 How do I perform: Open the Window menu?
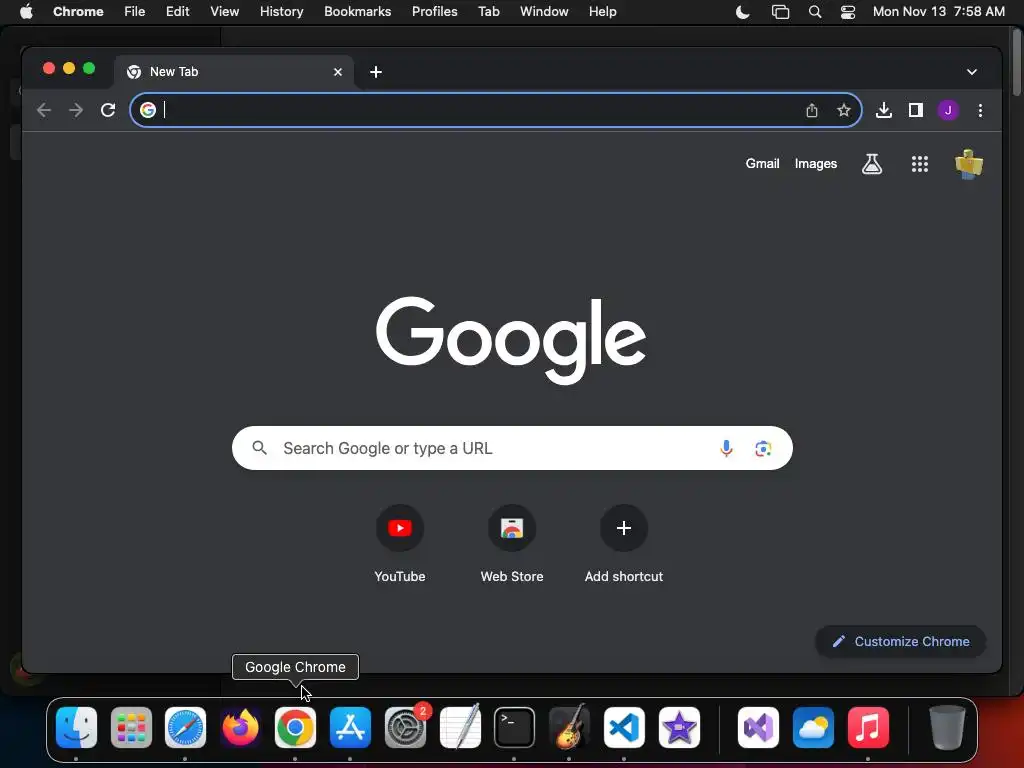tap(544, 12)
